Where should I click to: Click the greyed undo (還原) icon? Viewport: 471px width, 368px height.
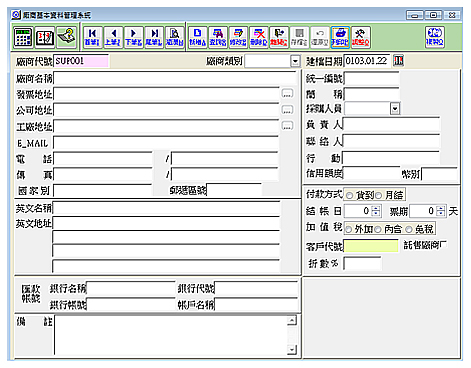(320, 37)
